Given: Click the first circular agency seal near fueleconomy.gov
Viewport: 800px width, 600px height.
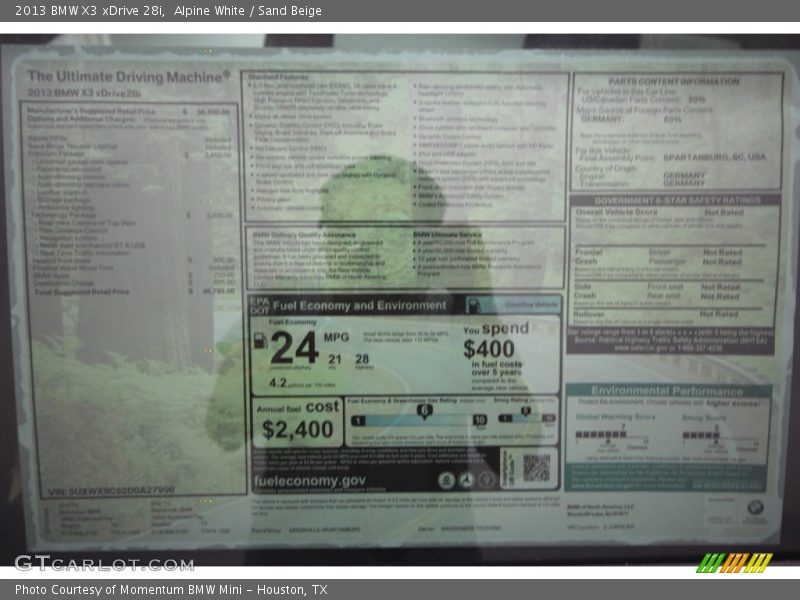Looking at the screenshot, I should point(446,480).
